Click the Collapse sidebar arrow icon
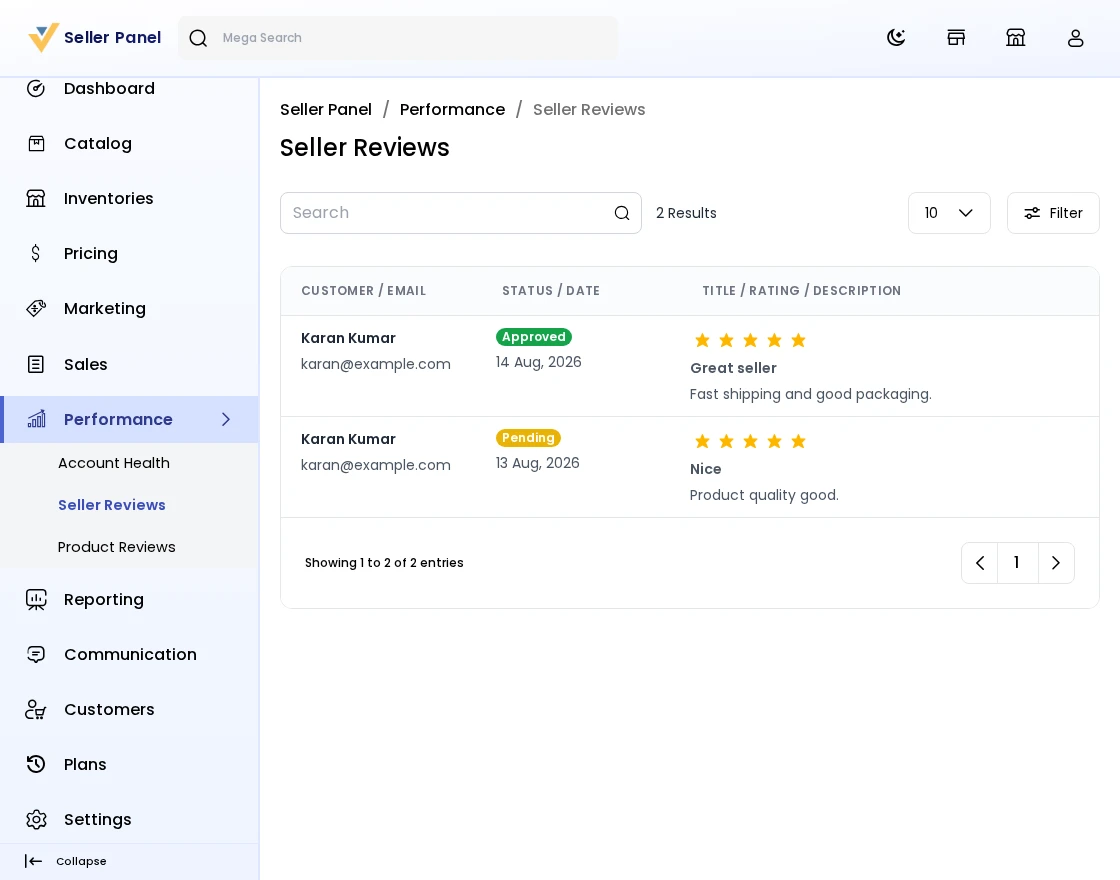 tap(33, 861)
